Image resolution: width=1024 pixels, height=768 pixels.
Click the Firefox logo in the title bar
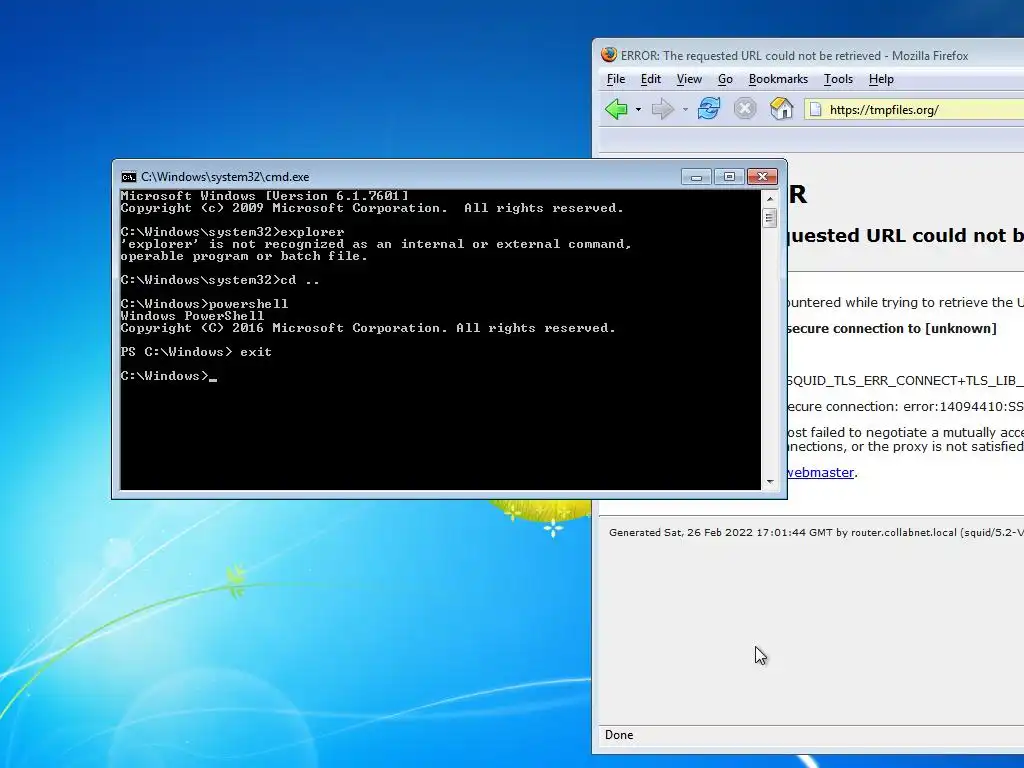[609, 55]
